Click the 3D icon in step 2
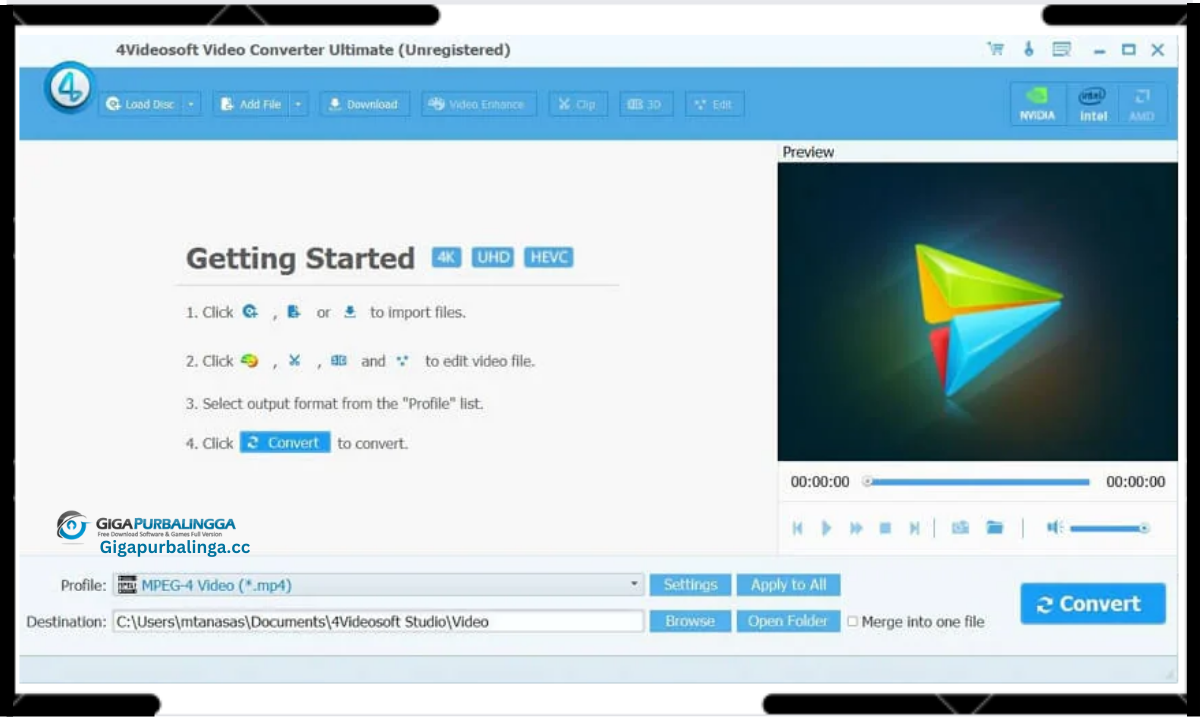1200x720 pixels. (339, 361)
